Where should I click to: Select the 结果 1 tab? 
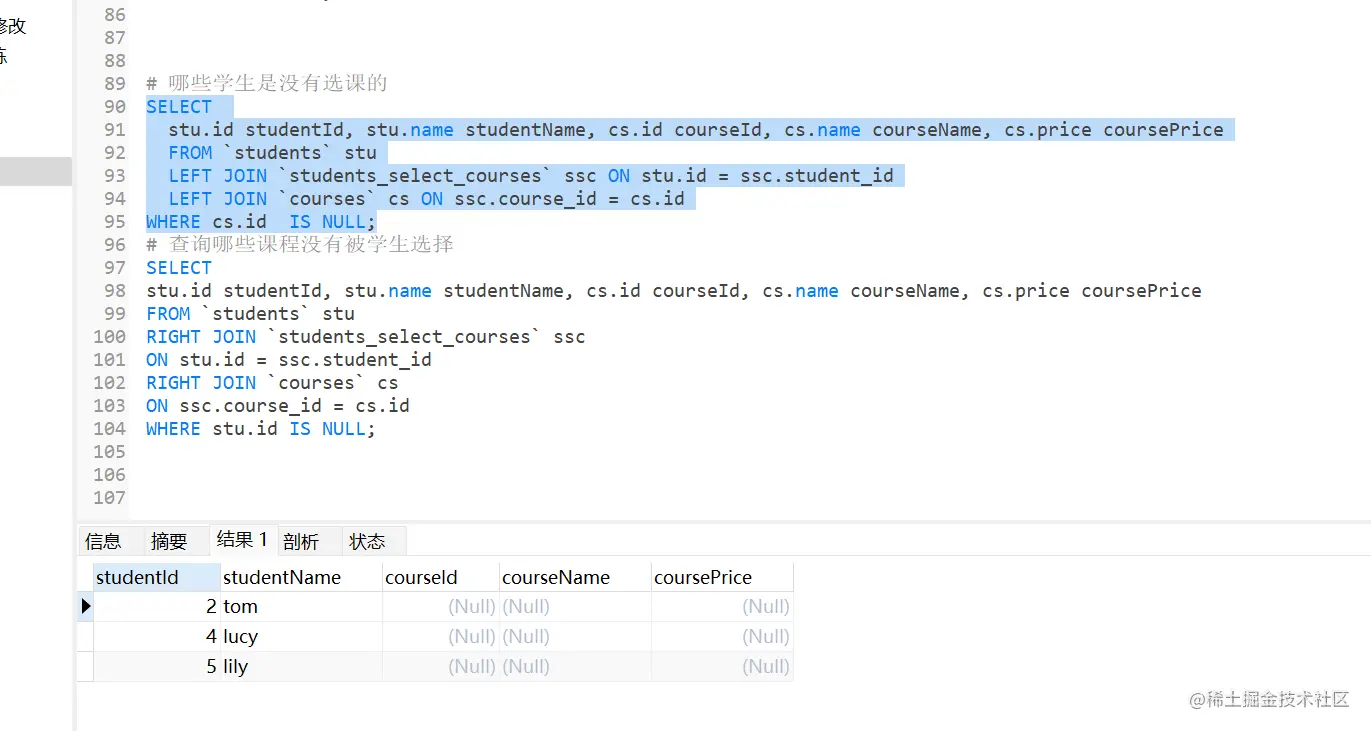click(x=242, y=540)
